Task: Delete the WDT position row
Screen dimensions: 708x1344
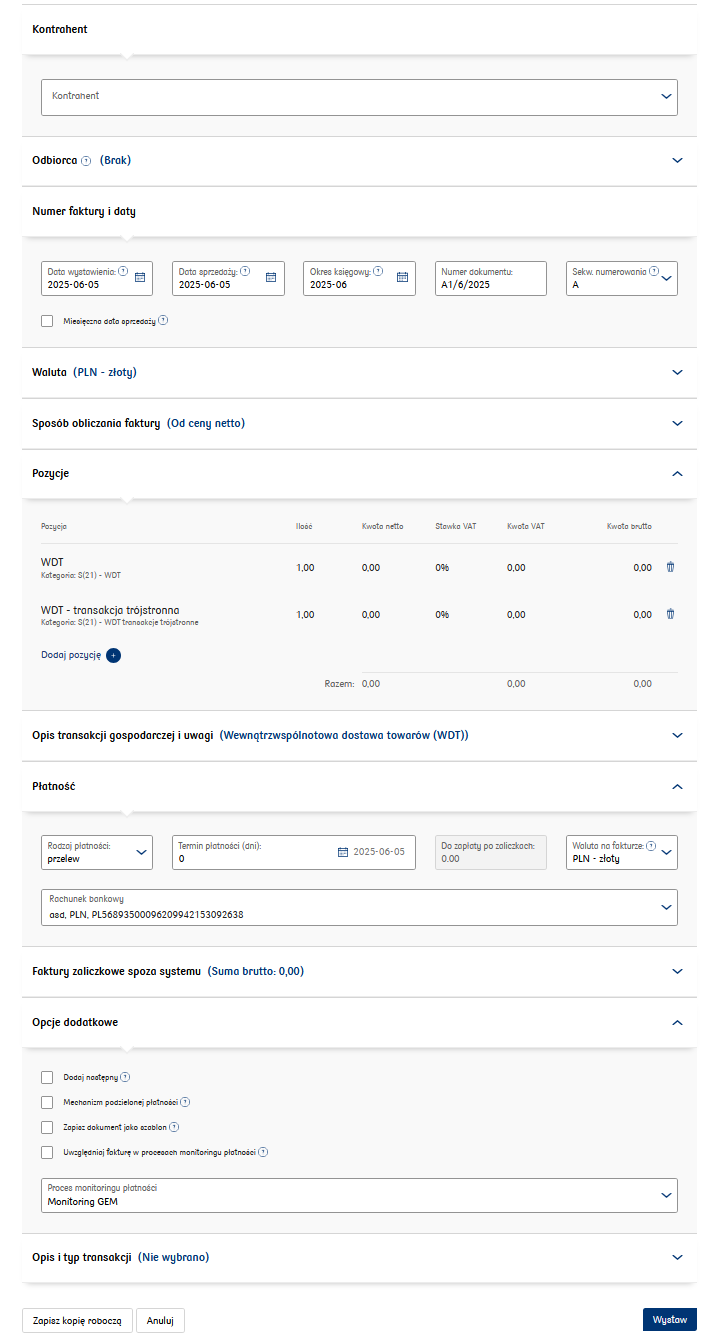Action: (670, 567)
